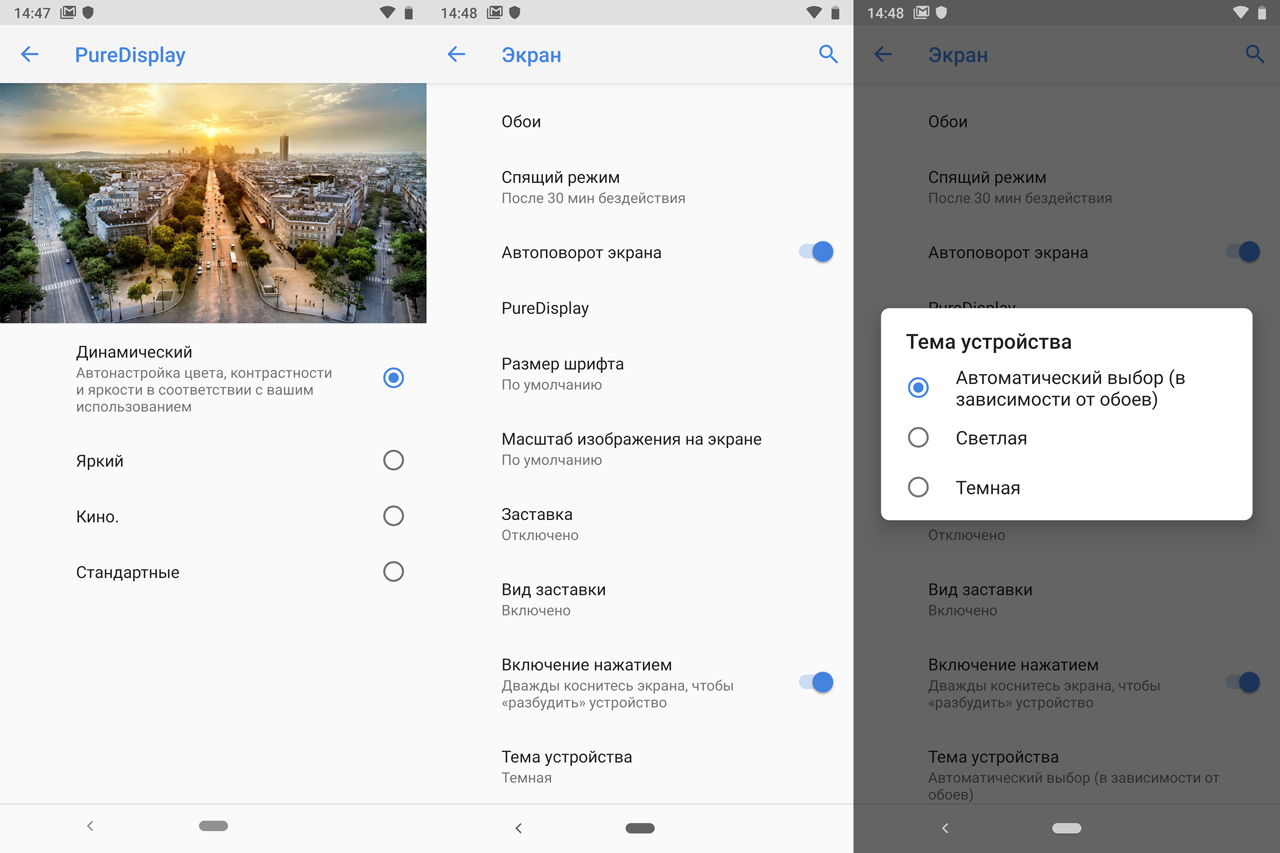Tap battery icon in middle screen status bar
Image resolution: width=1280 pixels, height=853 pixels.
(835, 13)
